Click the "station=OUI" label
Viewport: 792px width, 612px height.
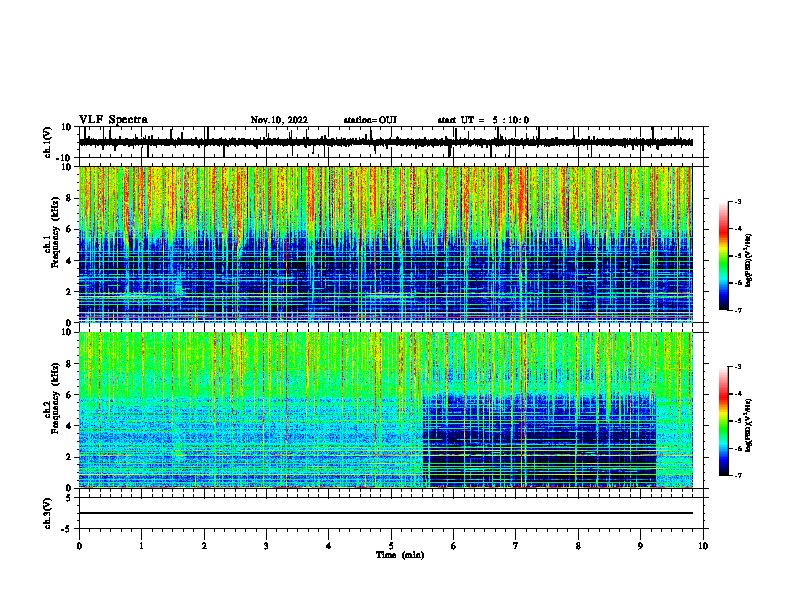370,120
